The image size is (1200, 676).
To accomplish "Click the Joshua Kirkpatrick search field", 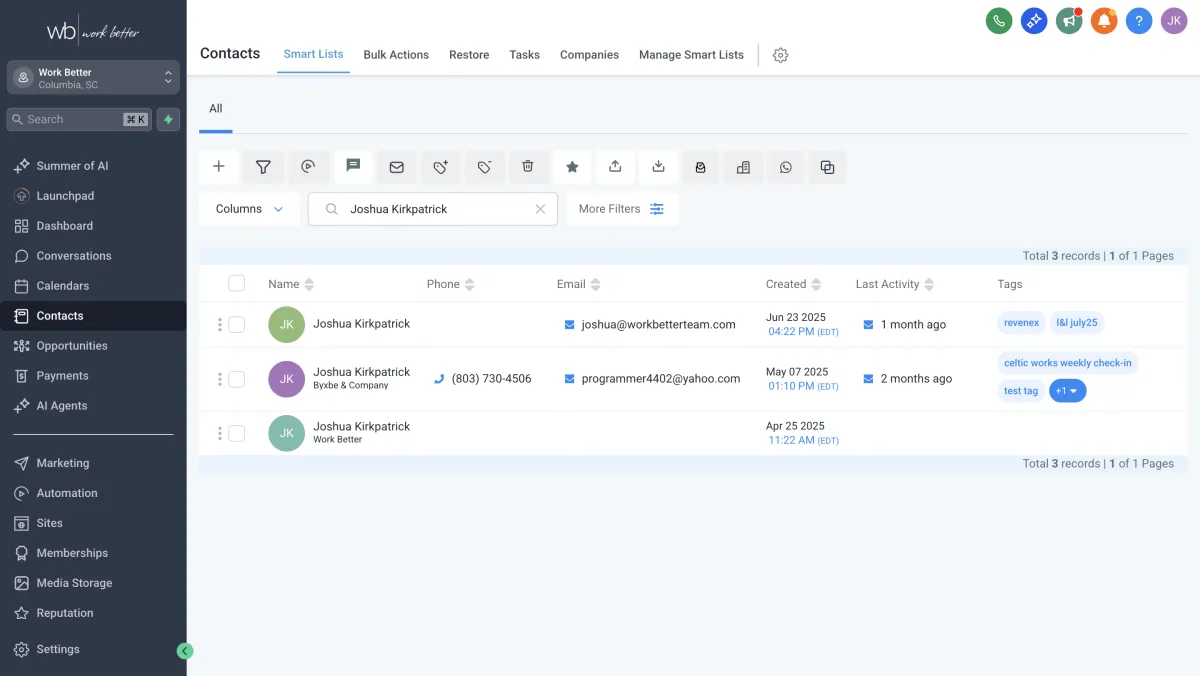I will 435,209.
